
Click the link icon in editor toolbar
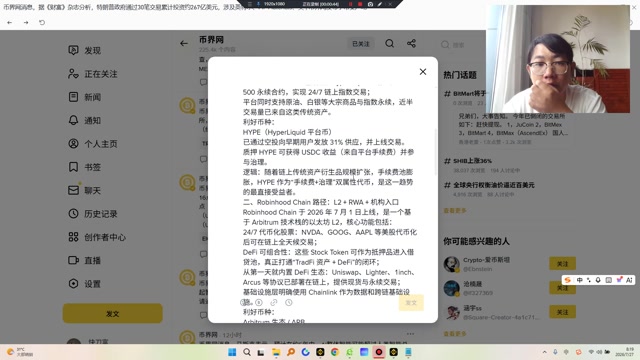274,302
